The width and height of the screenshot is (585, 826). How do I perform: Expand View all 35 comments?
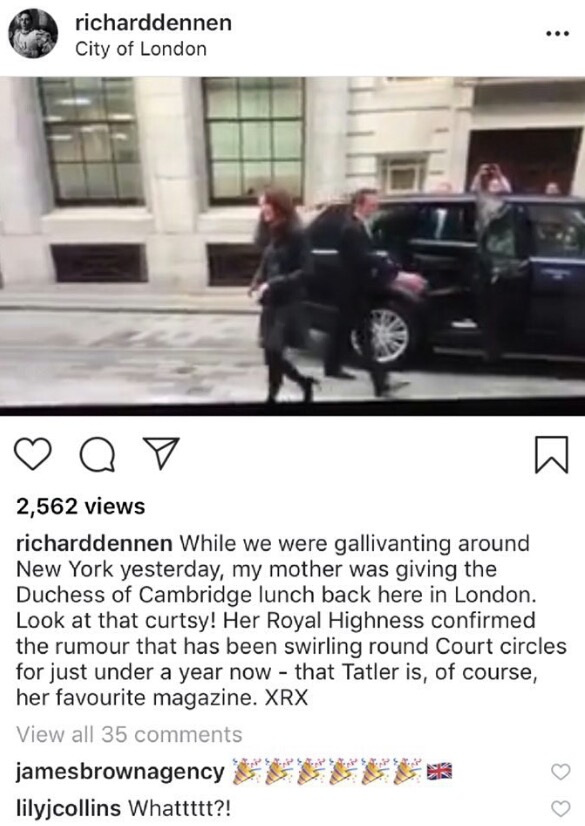click(x=129, y=734)
